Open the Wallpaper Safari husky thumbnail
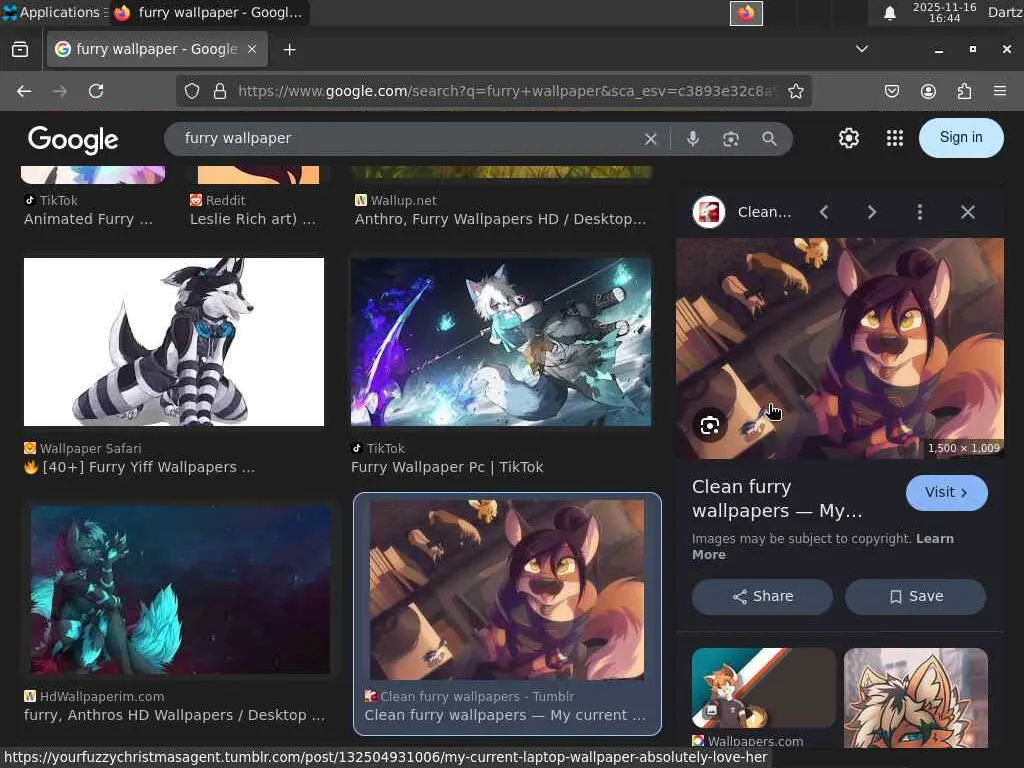1024x768 pixels. tap(174, 342)
